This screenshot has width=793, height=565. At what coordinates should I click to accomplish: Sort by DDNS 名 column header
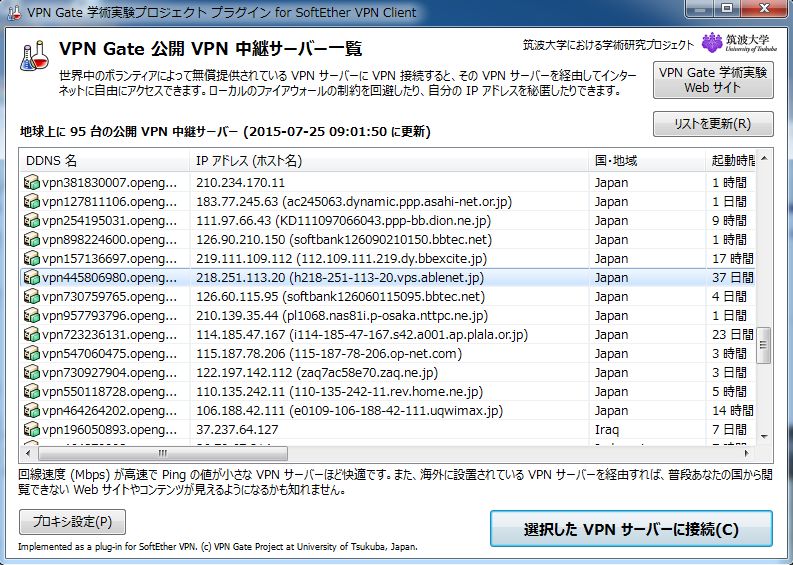(104, 160)
